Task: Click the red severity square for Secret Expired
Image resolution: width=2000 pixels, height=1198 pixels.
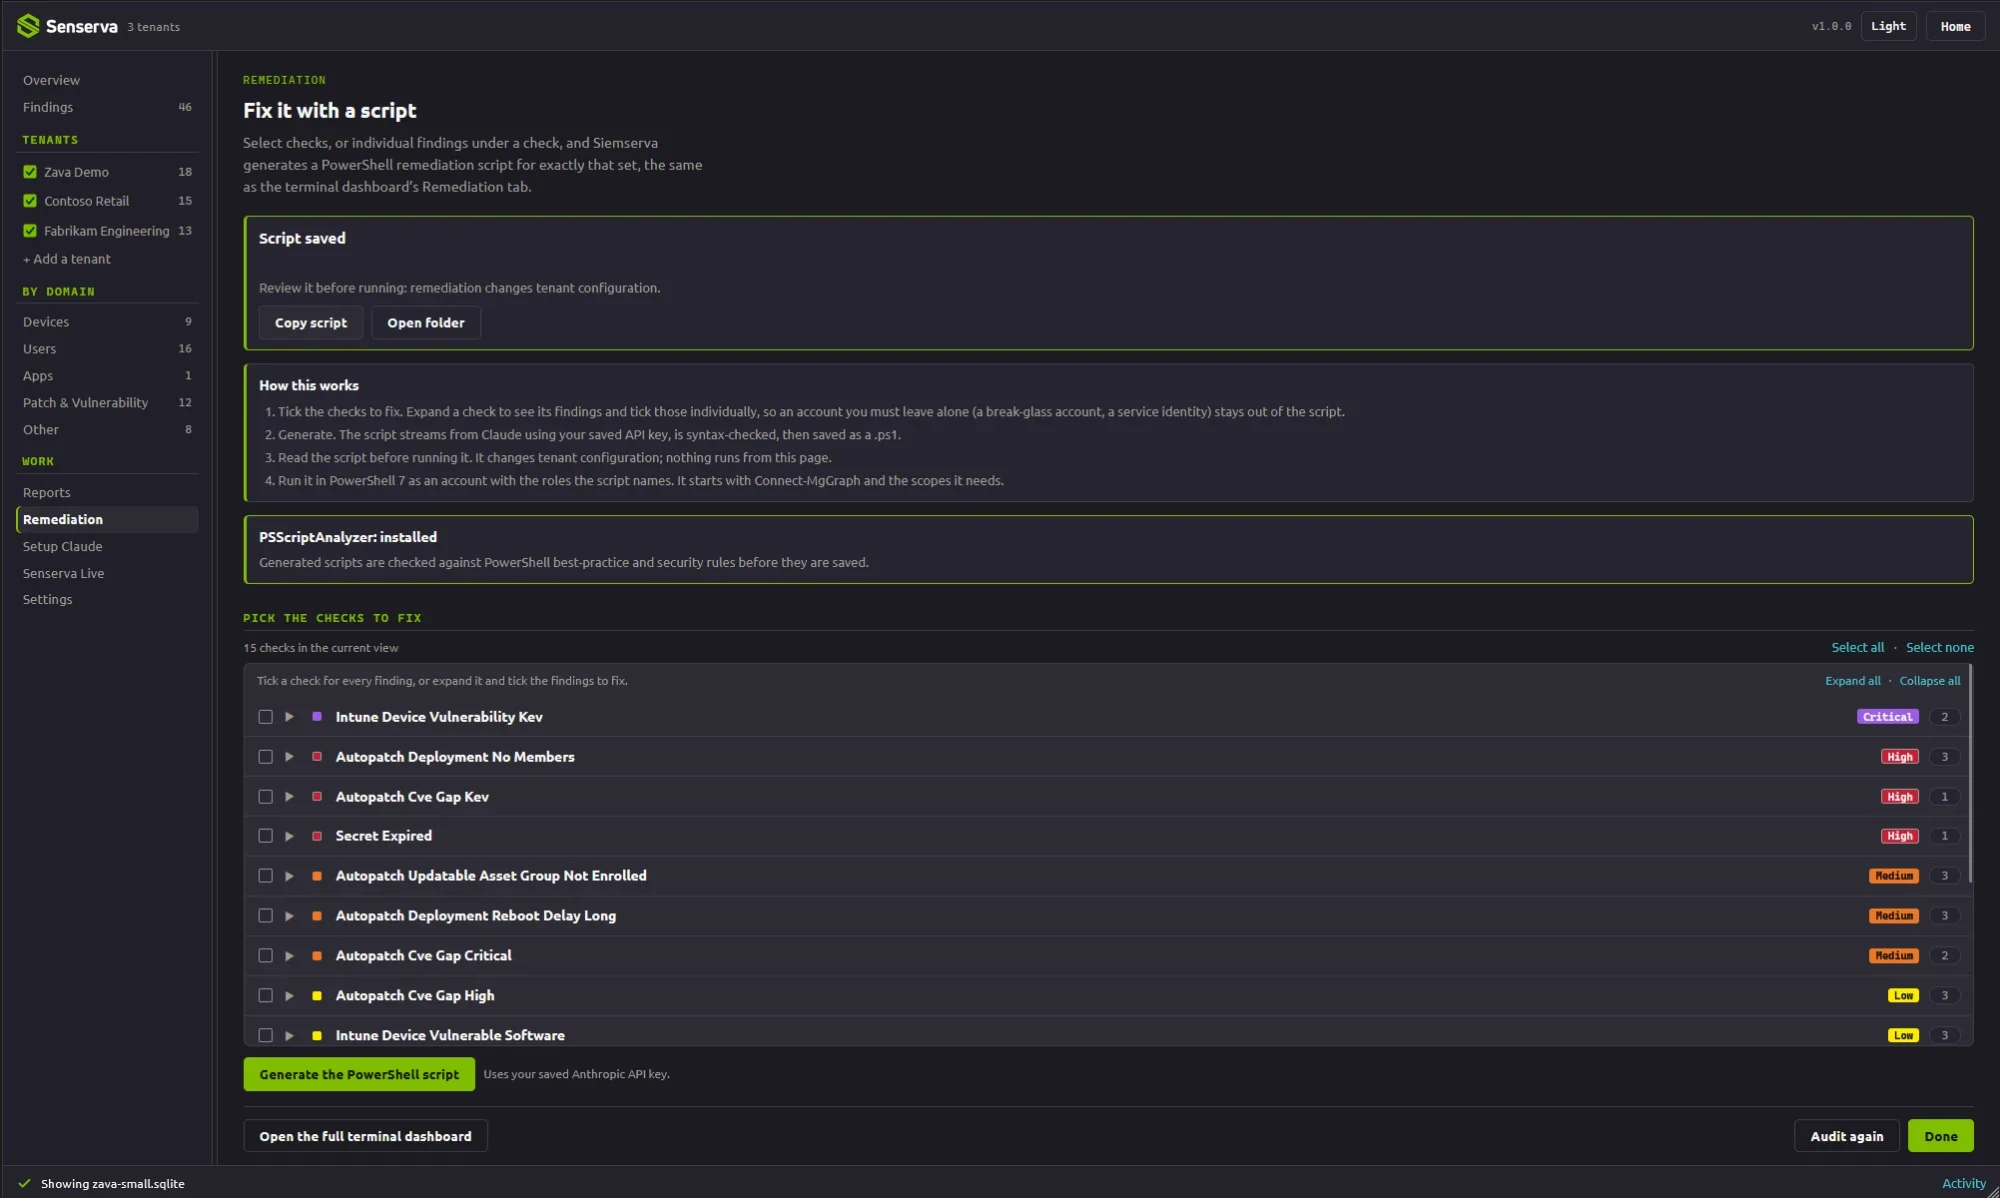Action: click(317, 836)
